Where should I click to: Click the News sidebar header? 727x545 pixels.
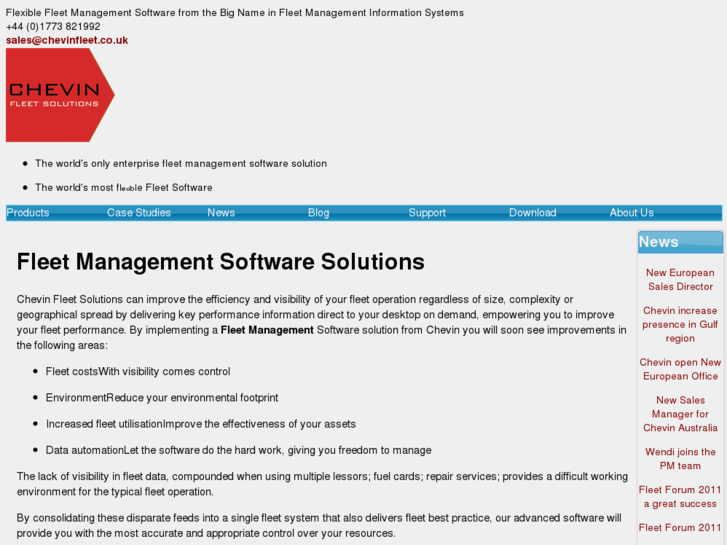pyautogui.click(x=680, y=242)
